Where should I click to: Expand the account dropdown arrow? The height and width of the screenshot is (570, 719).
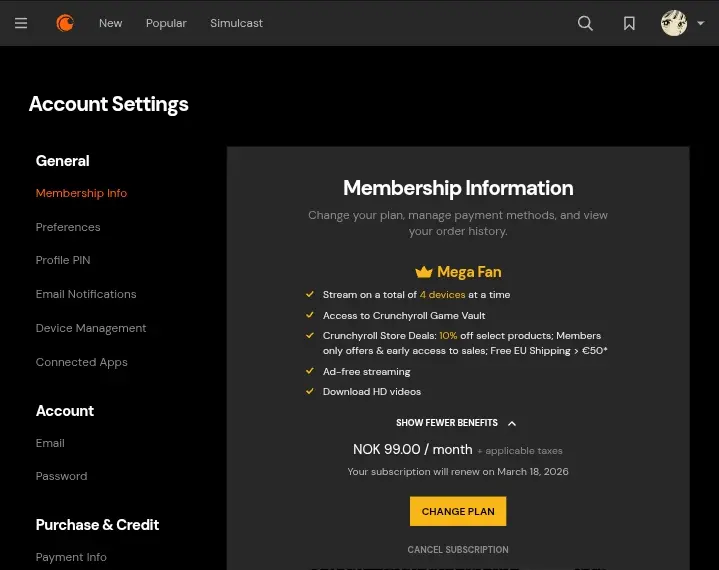pyautogui.click(x=700, y=23)
